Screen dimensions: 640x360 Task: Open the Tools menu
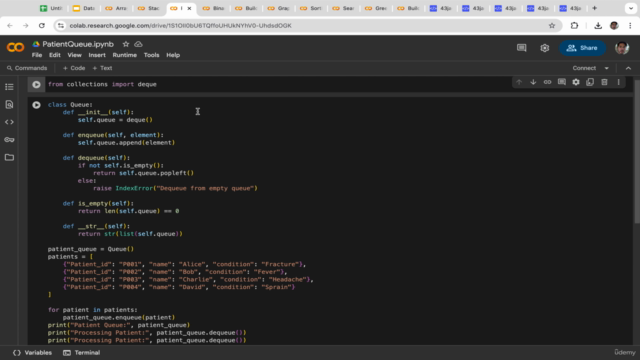click(x=151, y=55)
